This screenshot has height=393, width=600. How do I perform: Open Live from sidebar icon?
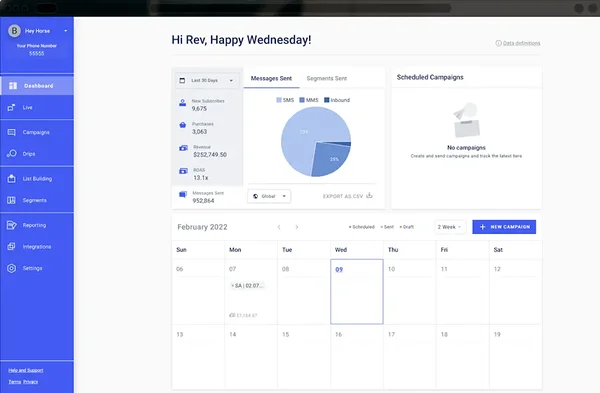pos(11,108)
